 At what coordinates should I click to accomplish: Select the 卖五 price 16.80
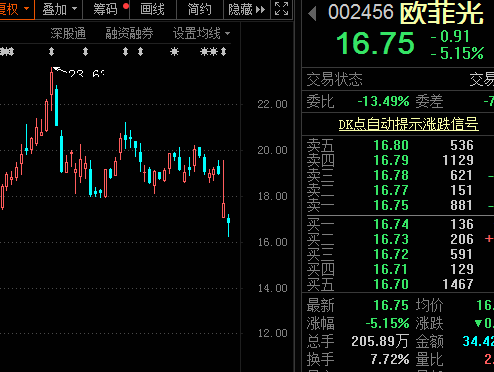(x=391, y=145)
